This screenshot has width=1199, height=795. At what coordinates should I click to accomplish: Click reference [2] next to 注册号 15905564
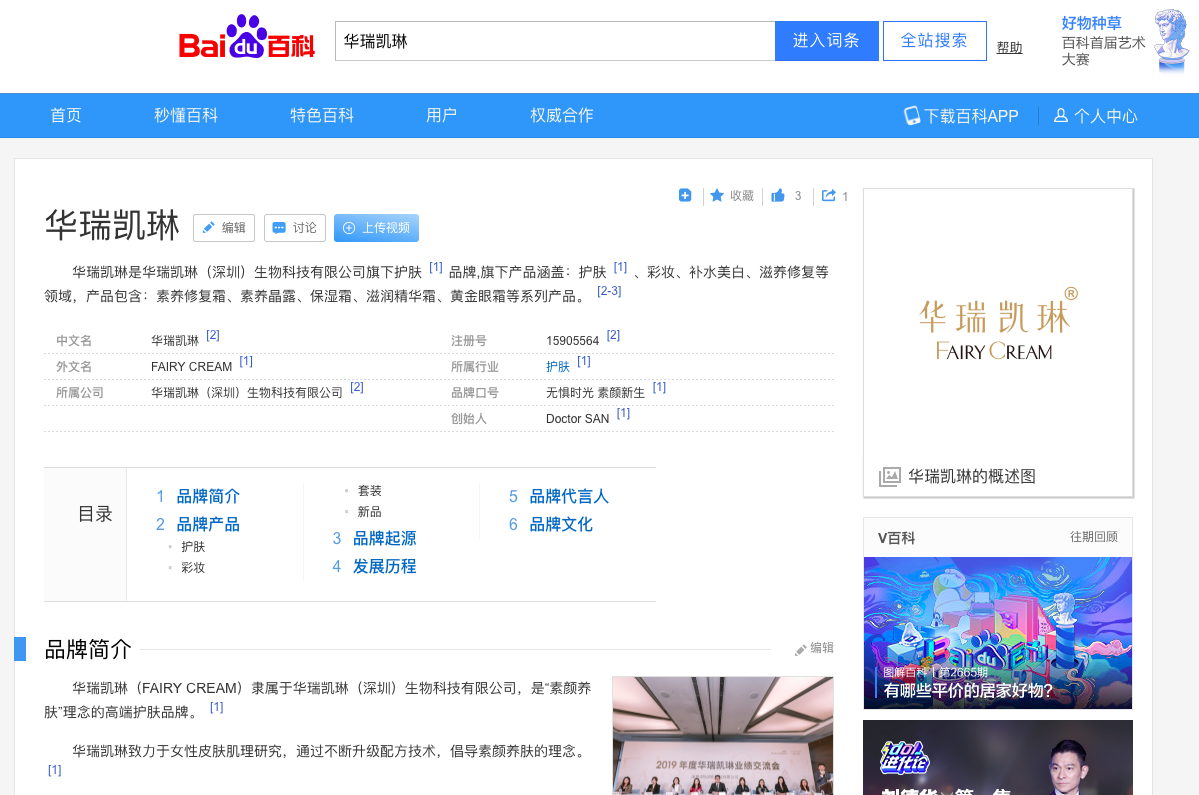point(613,336)
